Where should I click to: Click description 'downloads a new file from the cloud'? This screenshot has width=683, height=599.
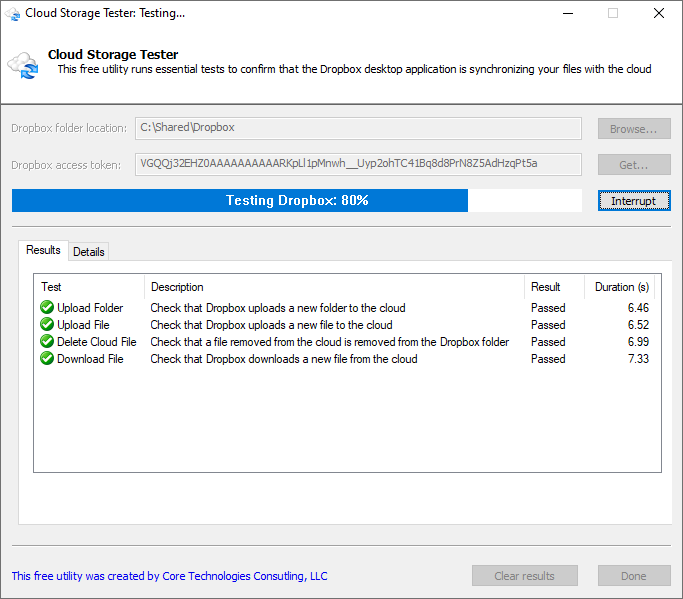333,359
